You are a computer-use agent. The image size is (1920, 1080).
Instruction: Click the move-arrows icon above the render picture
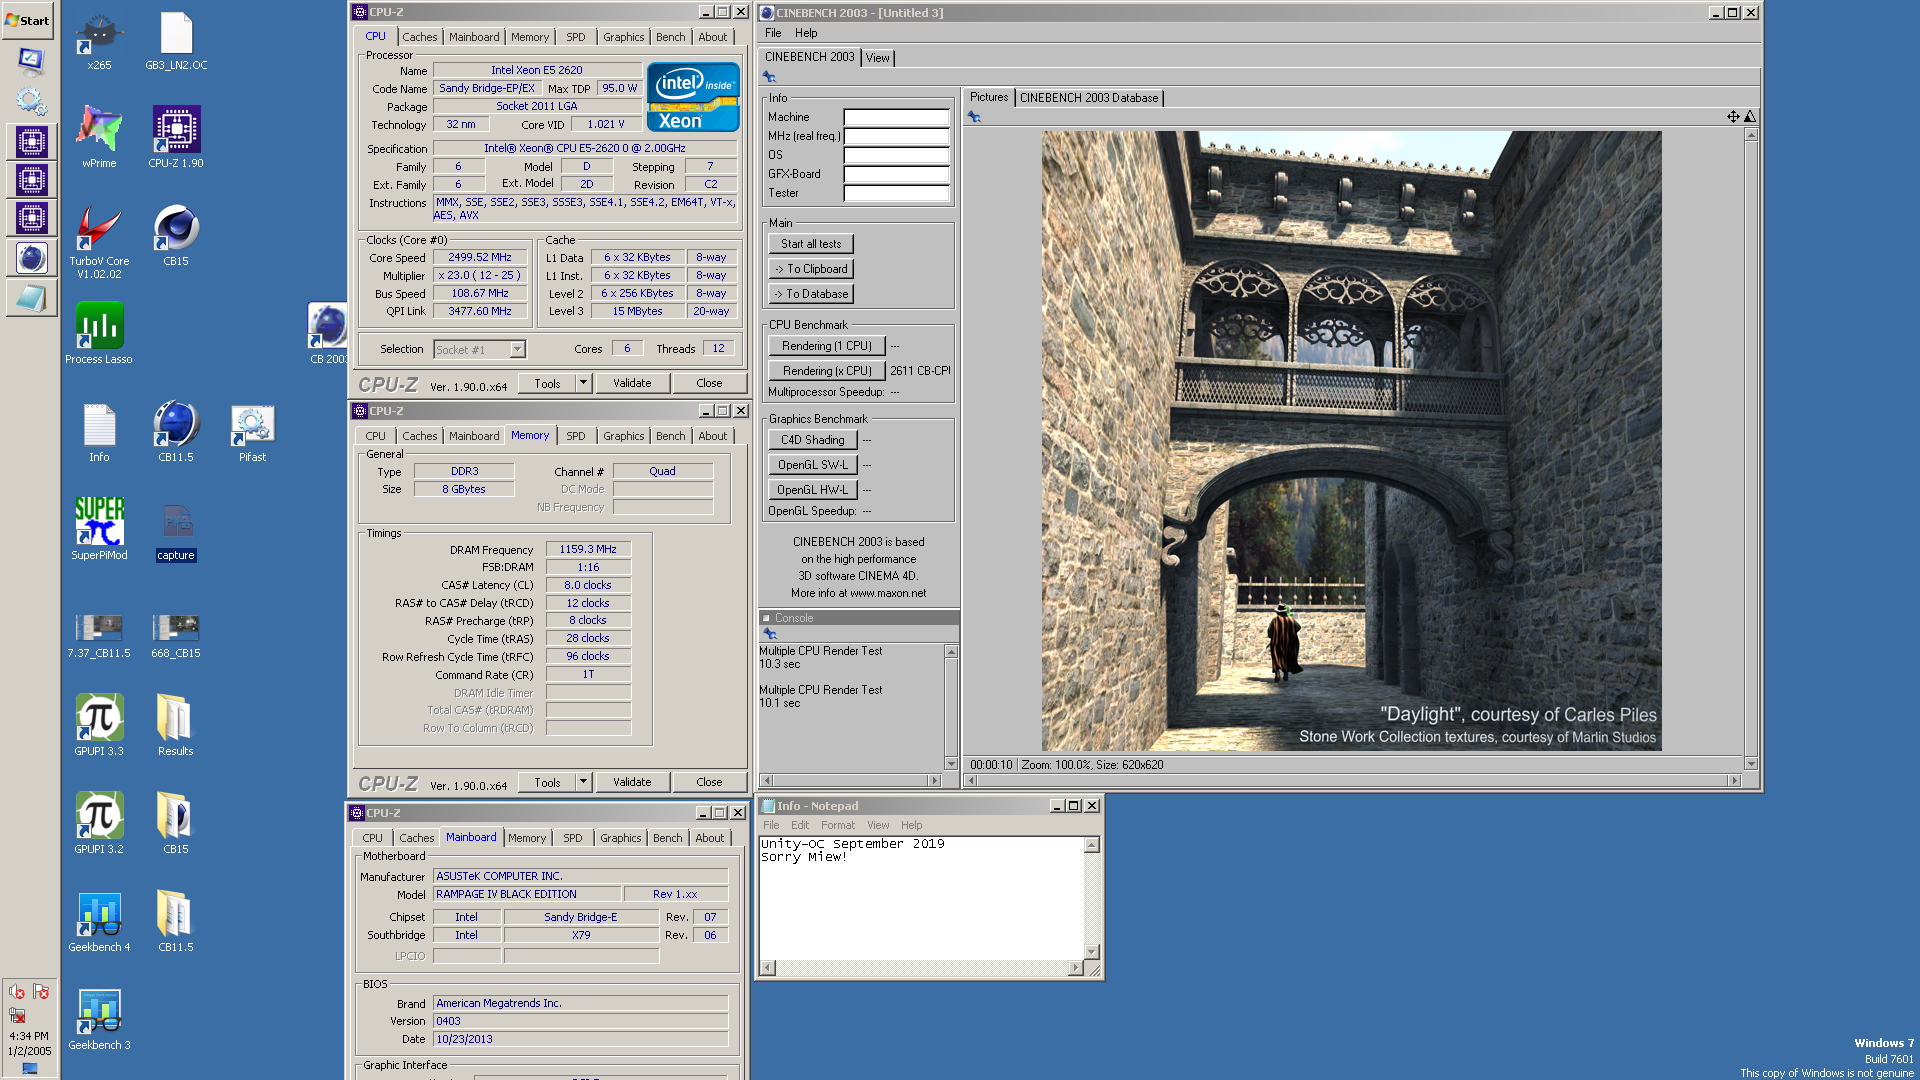click(x=1733, y=117)
